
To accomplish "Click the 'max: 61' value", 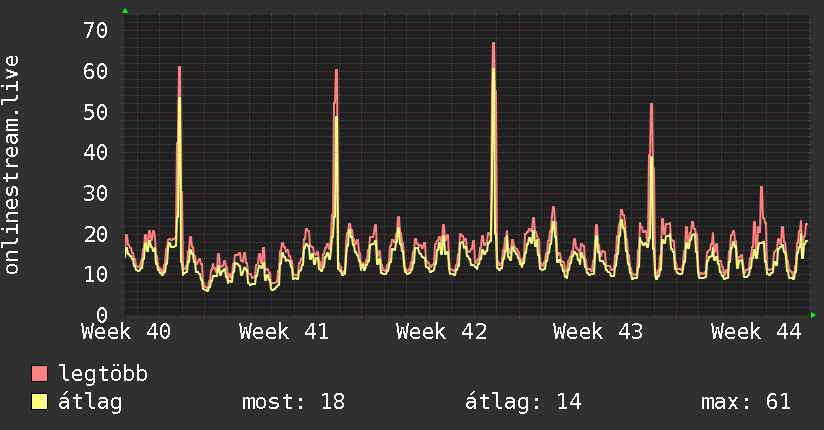I will pyautogui.click(x=746, y=402).
